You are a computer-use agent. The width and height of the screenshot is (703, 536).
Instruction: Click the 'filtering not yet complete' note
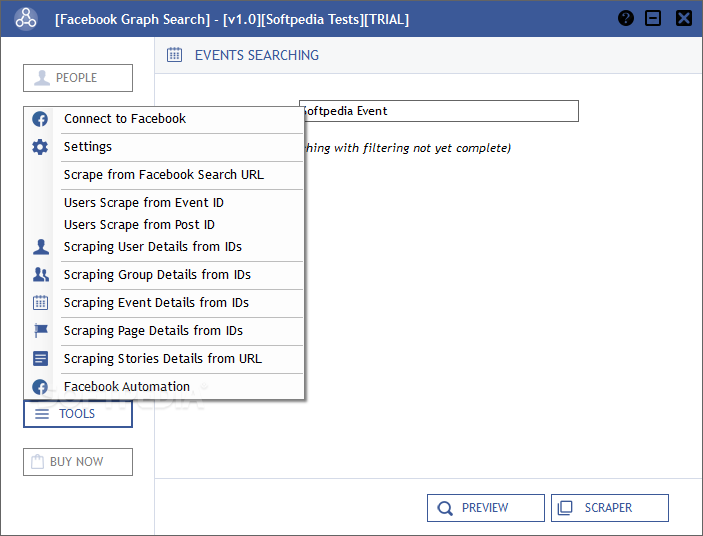click(408, 148)
